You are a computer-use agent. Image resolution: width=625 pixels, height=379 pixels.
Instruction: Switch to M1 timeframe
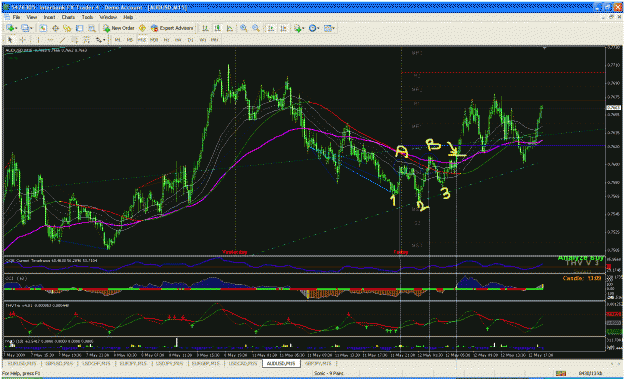pos(118,40)
